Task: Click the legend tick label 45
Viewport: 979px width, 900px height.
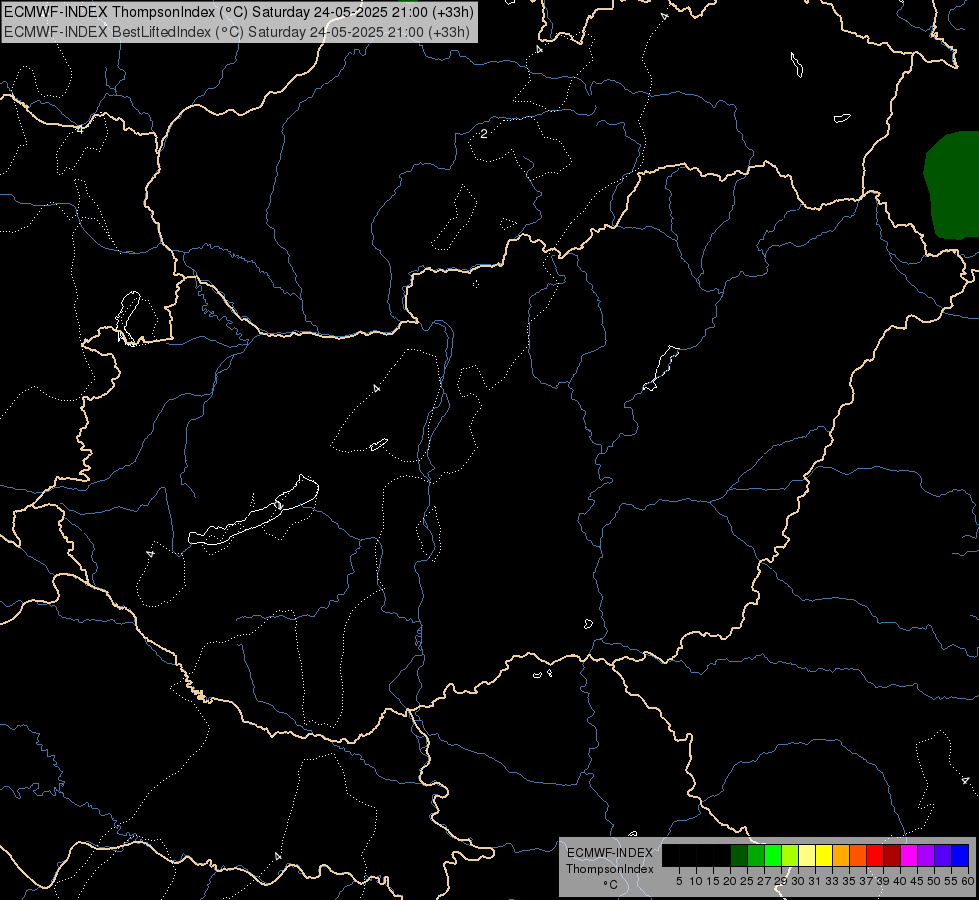Action: (x=917, y=881)
